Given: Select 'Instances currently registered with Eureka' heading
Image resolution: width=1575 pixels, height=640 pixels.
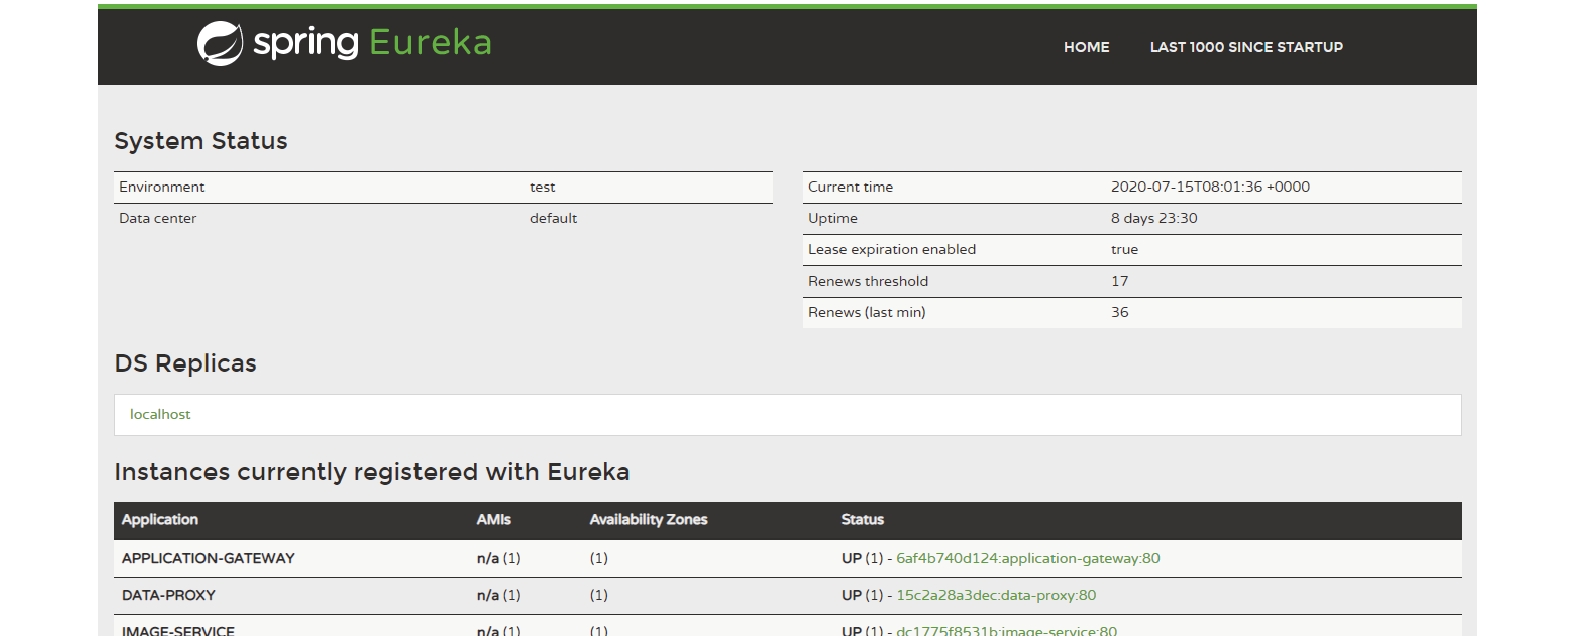Looking at the screenshot, I should [372, 472].
